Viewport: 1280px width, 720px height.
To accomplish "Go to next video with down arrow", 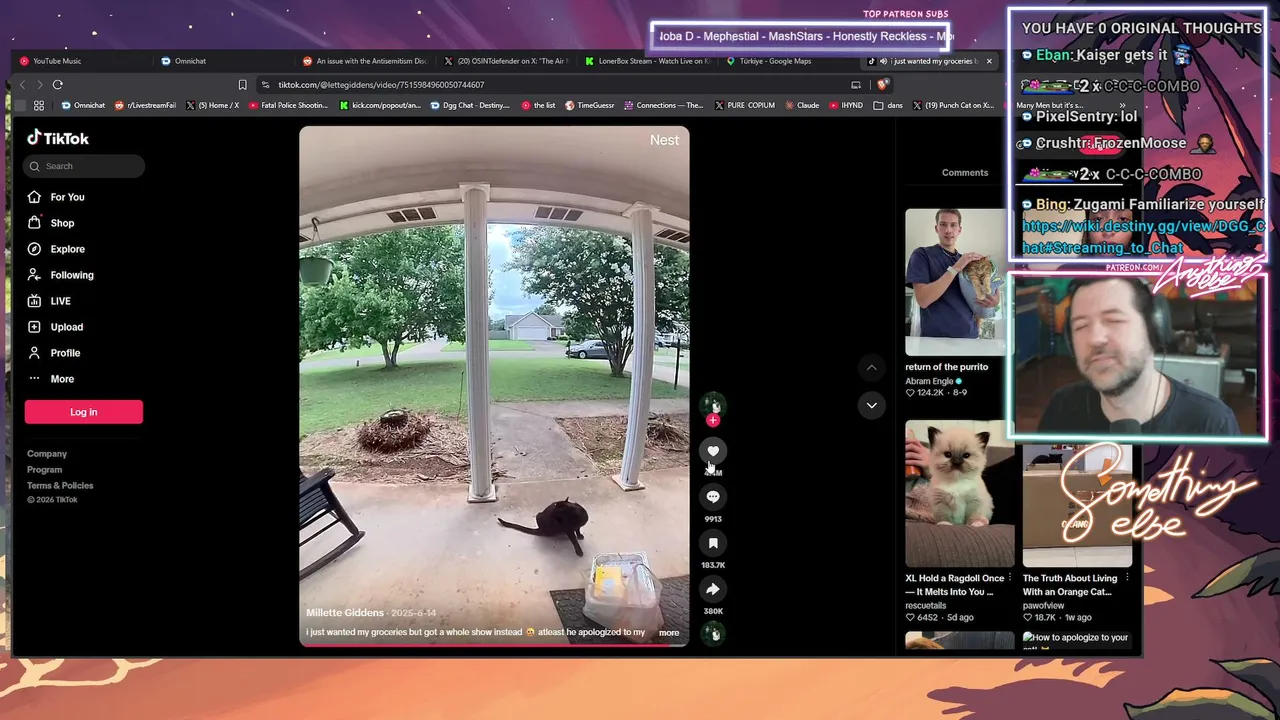I will [x=871, y=405].
